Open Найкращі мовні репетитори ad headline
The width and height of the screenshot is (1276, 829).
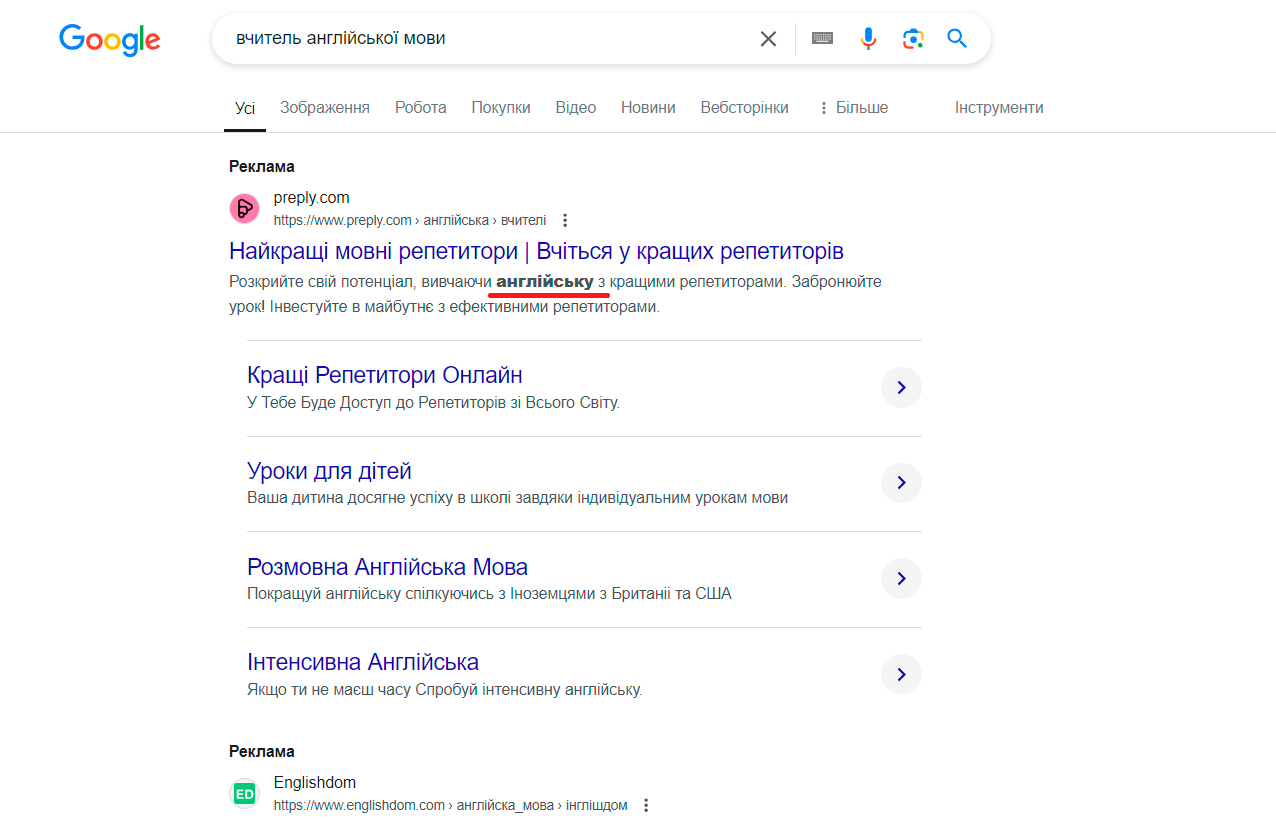pos(536,250)
